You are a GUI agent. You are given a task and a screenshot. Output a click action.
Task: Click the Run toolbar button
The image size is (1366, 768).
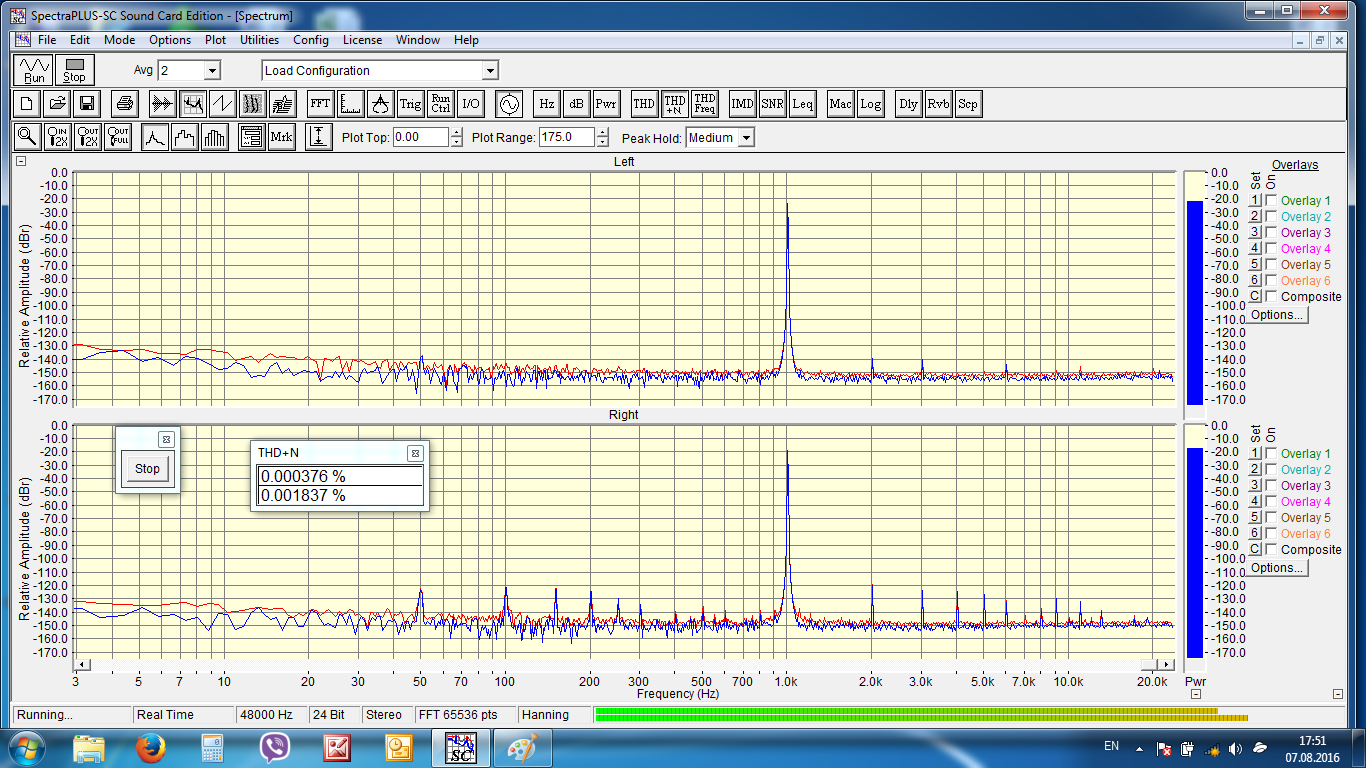pyautogui.click(x=34, y=71)
